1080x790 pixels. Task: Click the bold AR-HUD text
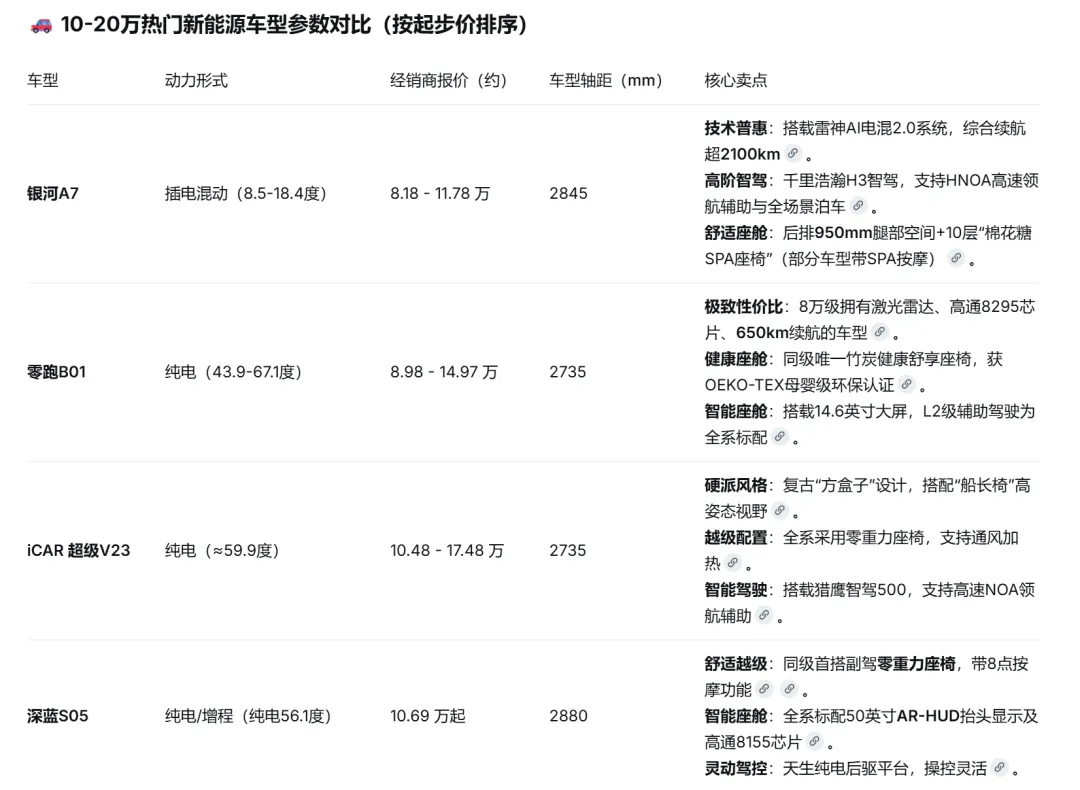927,716
